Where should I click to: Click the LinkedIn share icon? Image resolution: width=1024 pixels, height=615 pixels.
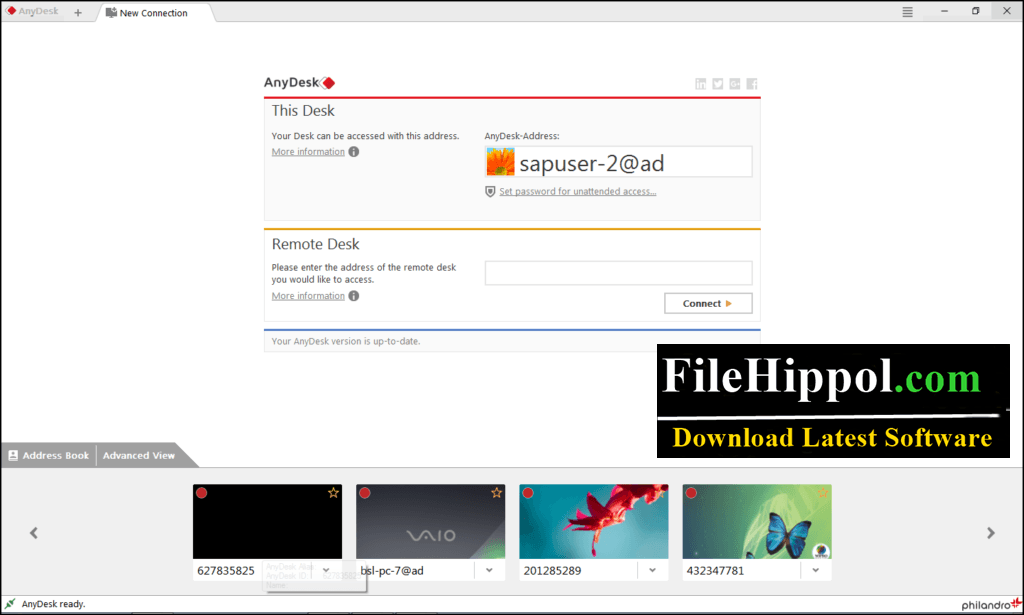tap(700, 83)
